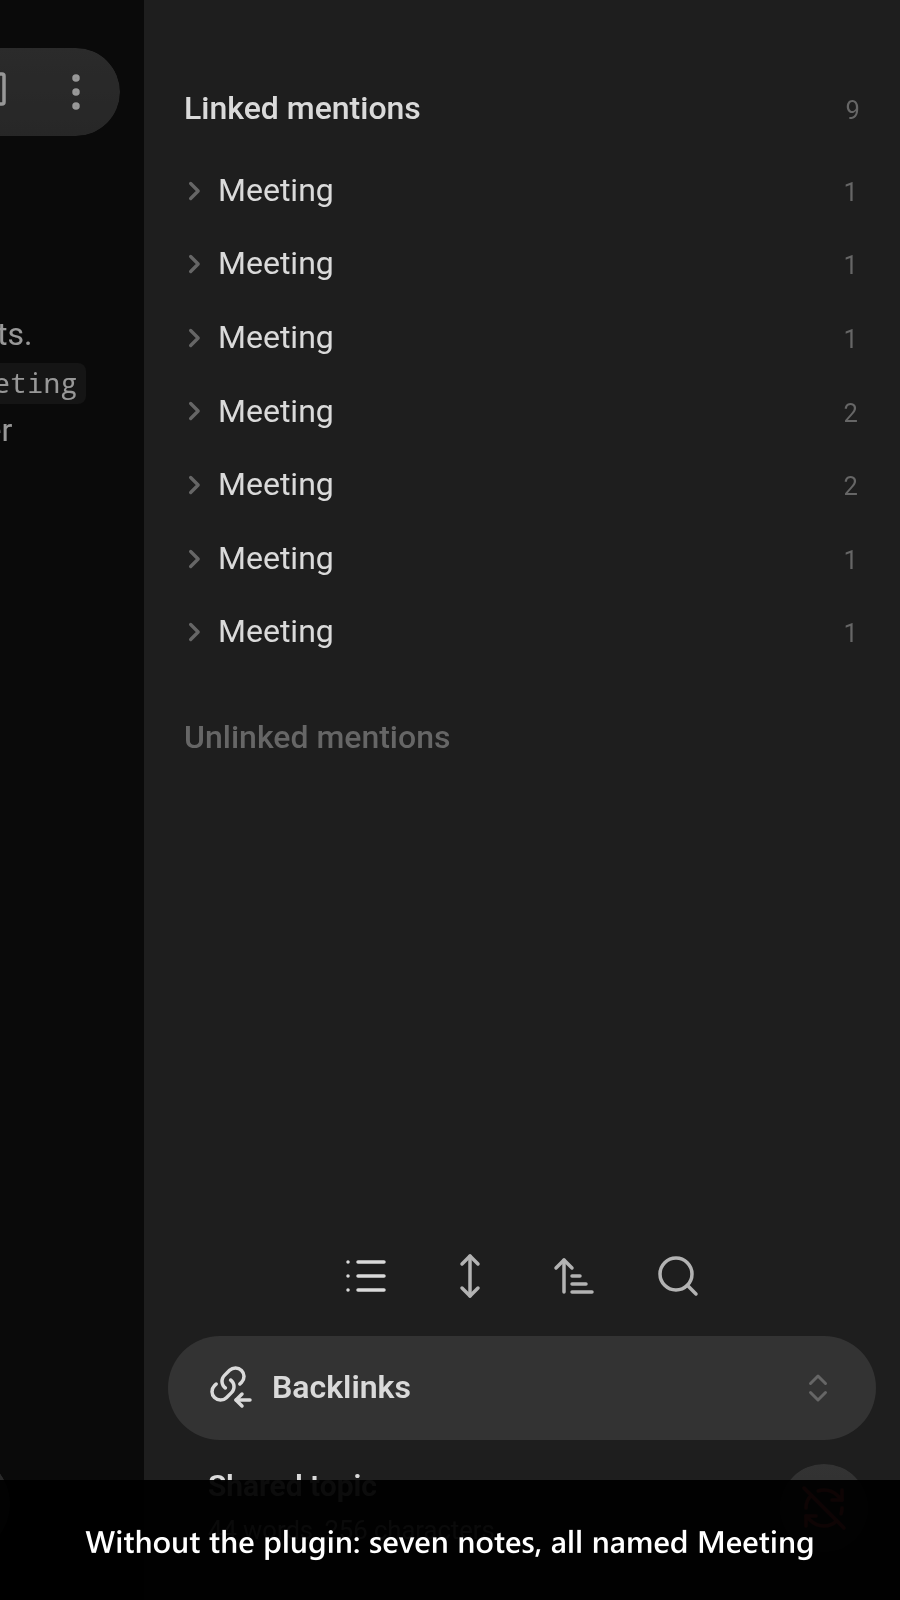
Task: Expand the first Meeting entry's chevron
Action: click(194, 191)
